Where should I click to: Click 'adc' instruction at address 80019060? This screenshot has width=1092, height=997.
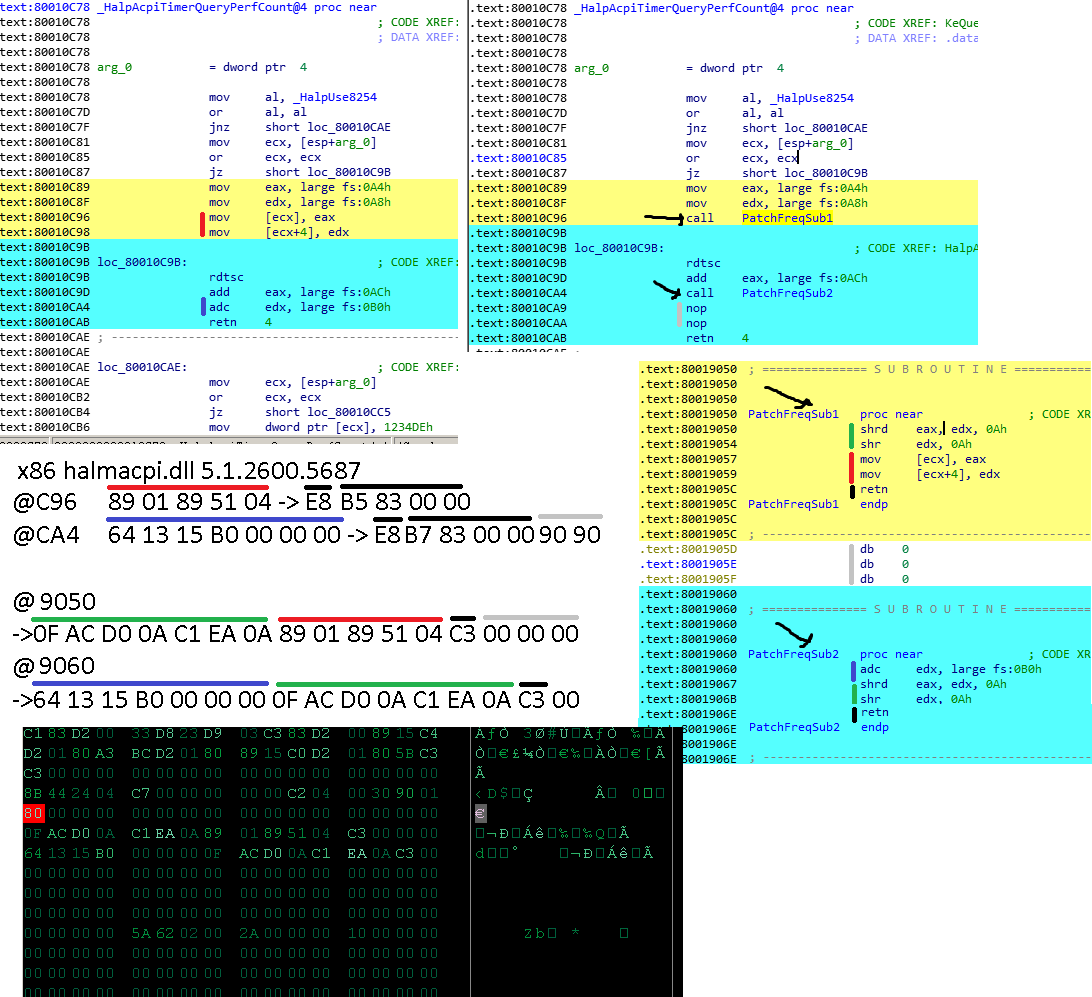coord(870,669)
